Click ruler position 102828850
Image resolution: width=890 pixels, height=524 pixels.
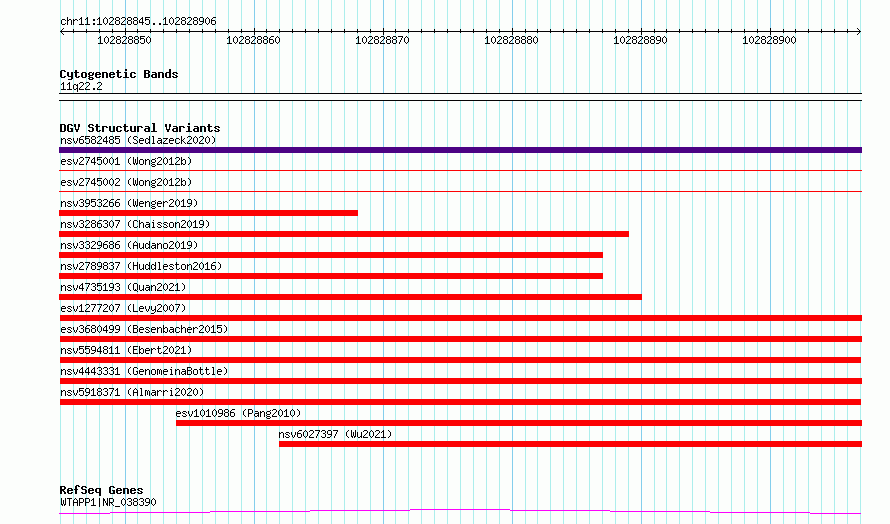click(x=124, y=40)
